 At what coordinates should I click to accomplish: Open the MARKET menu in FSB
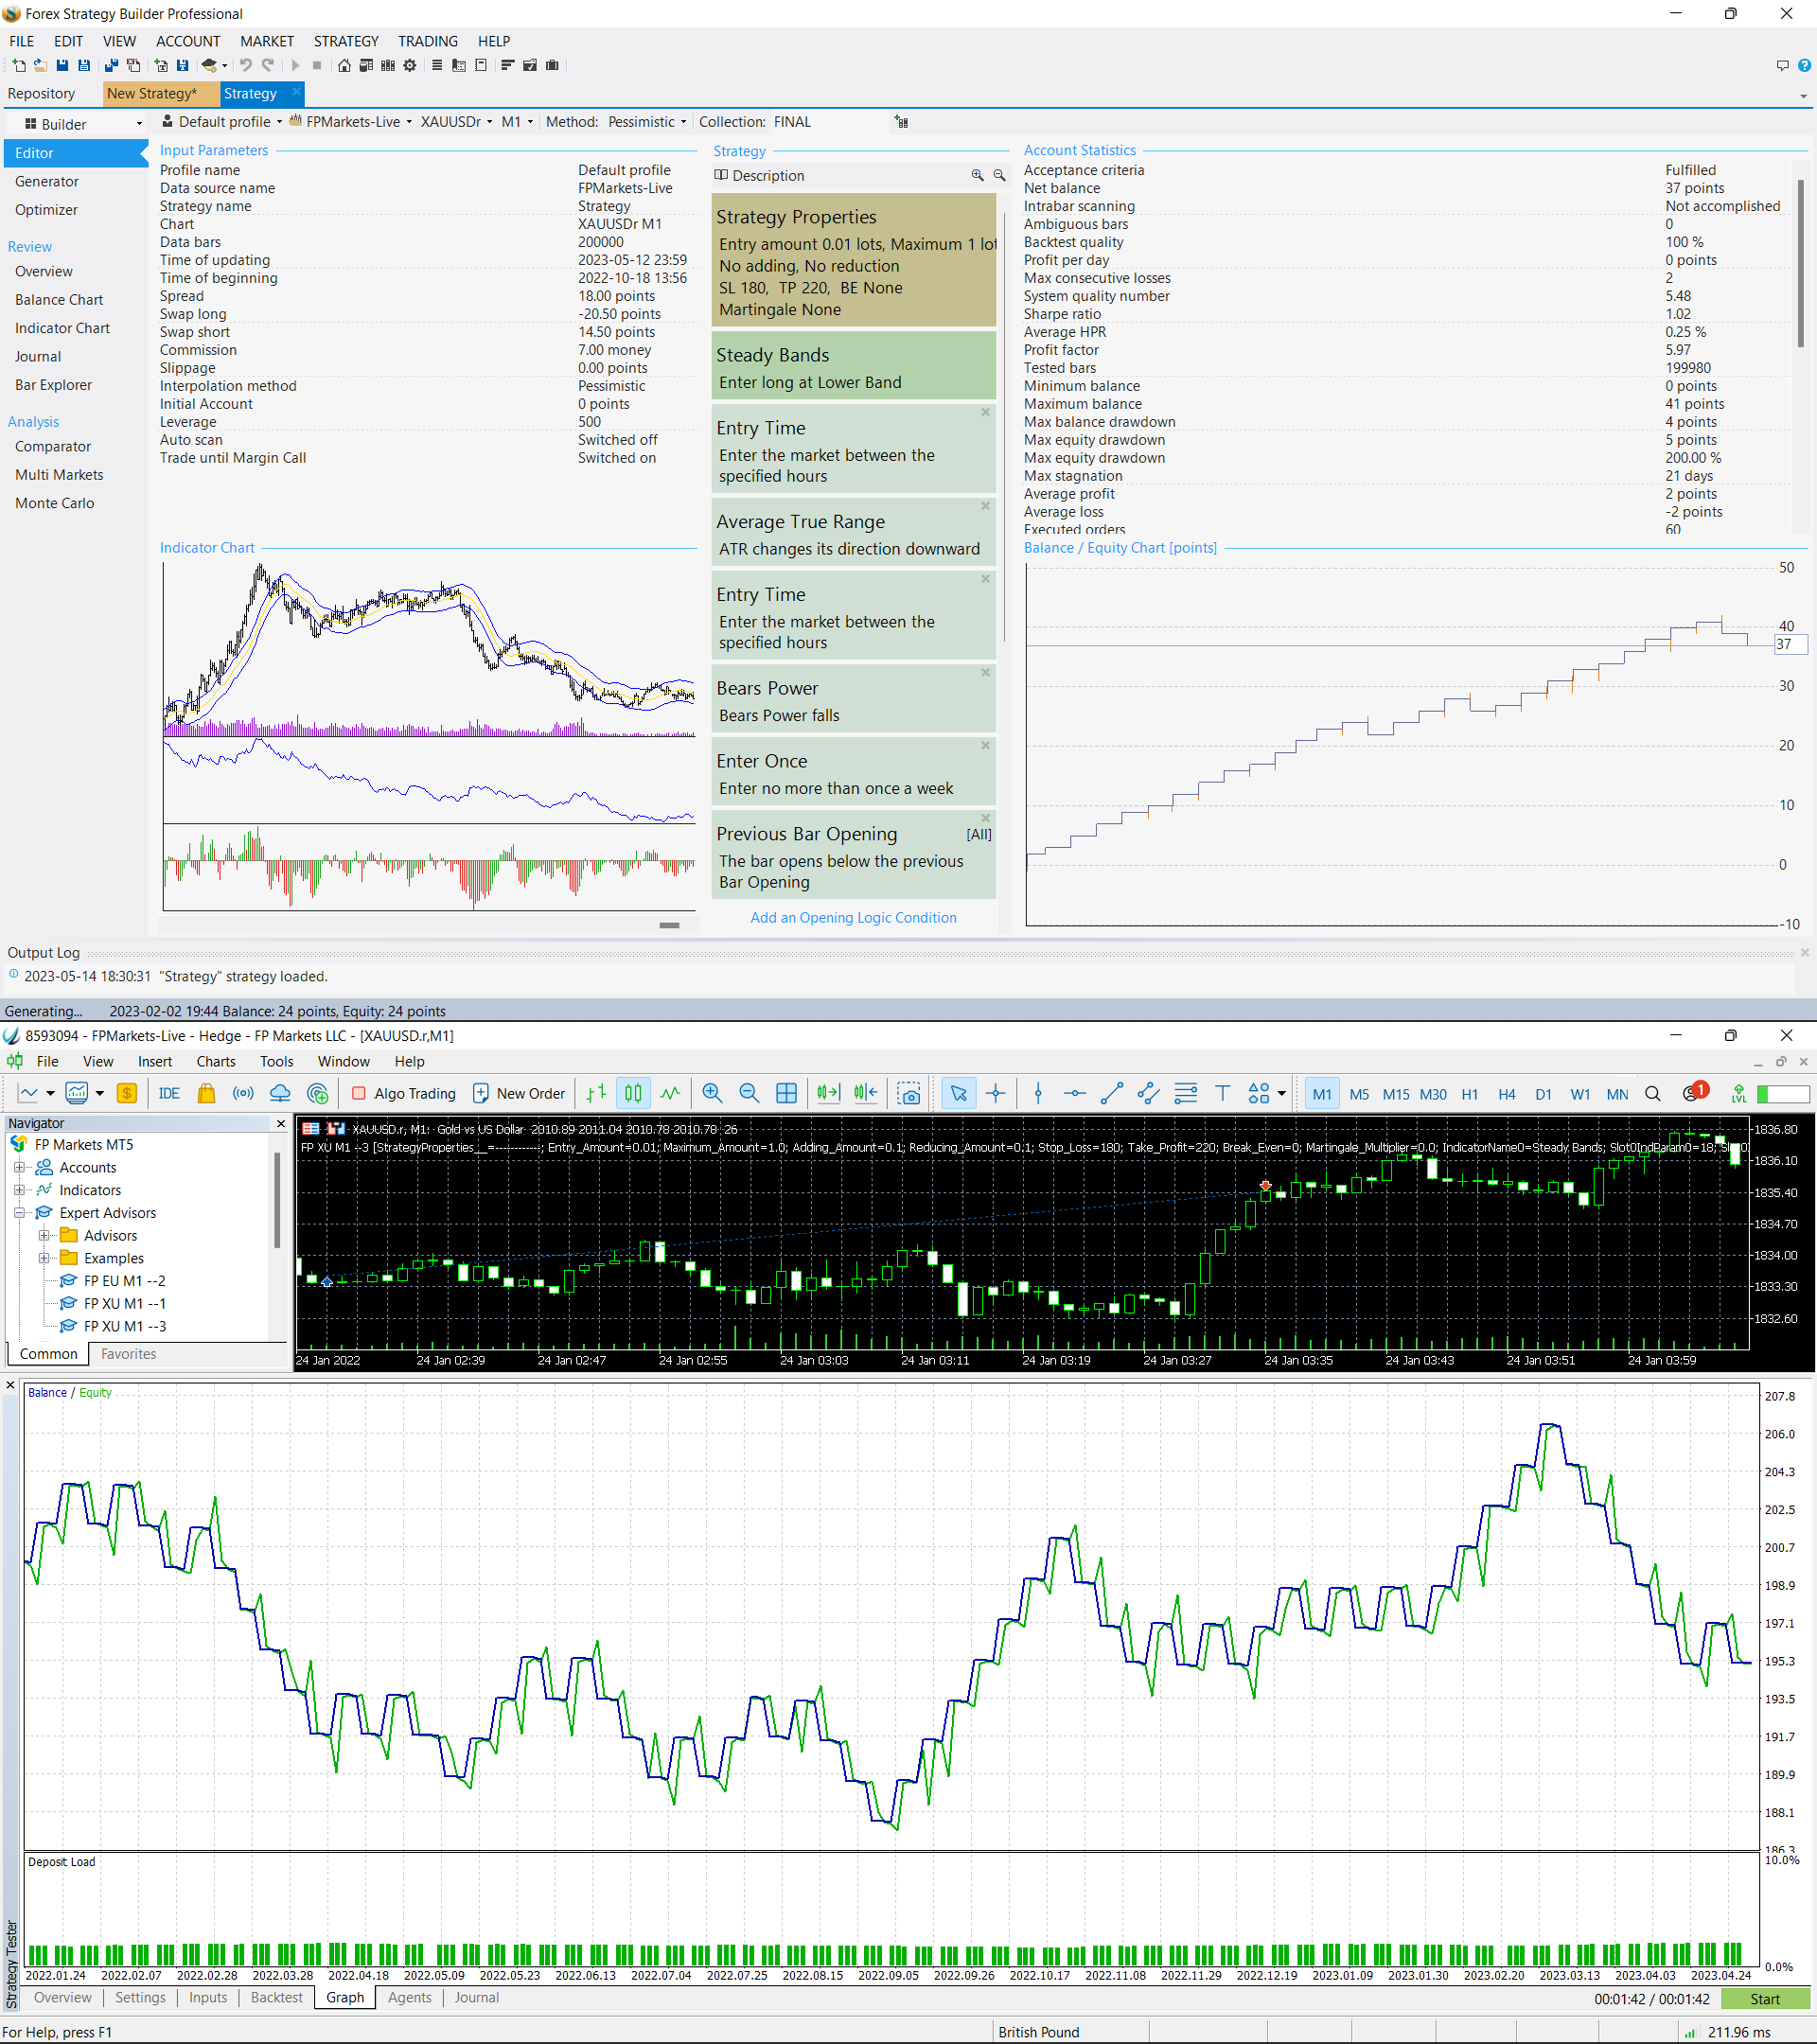[x=267, y=41]
